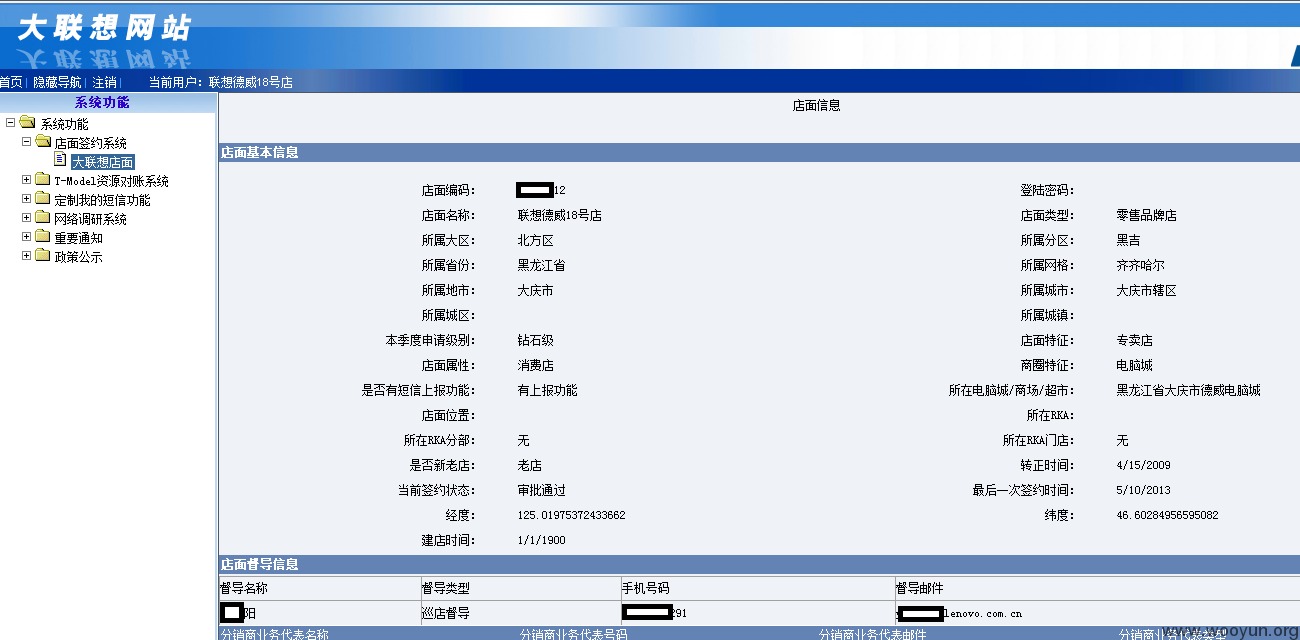Click the 系统功能 folder icon
This screenshot has height=640, width=1300.
click(x=27, y=123)
